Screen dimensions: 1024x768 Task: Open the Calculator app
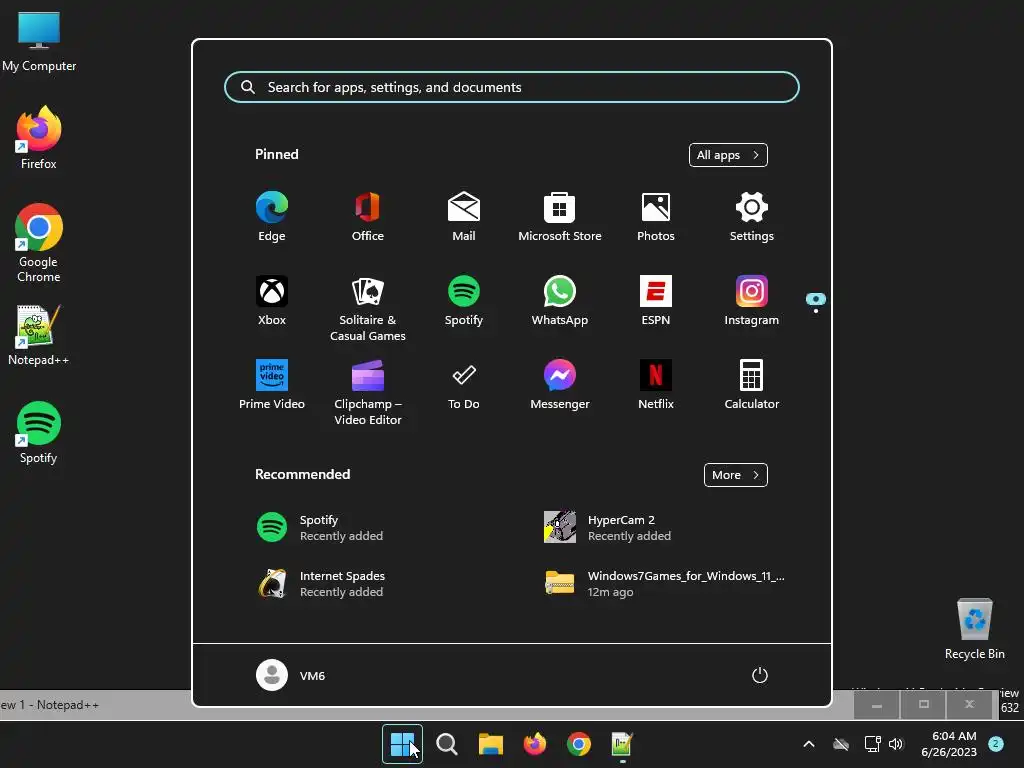752,384
